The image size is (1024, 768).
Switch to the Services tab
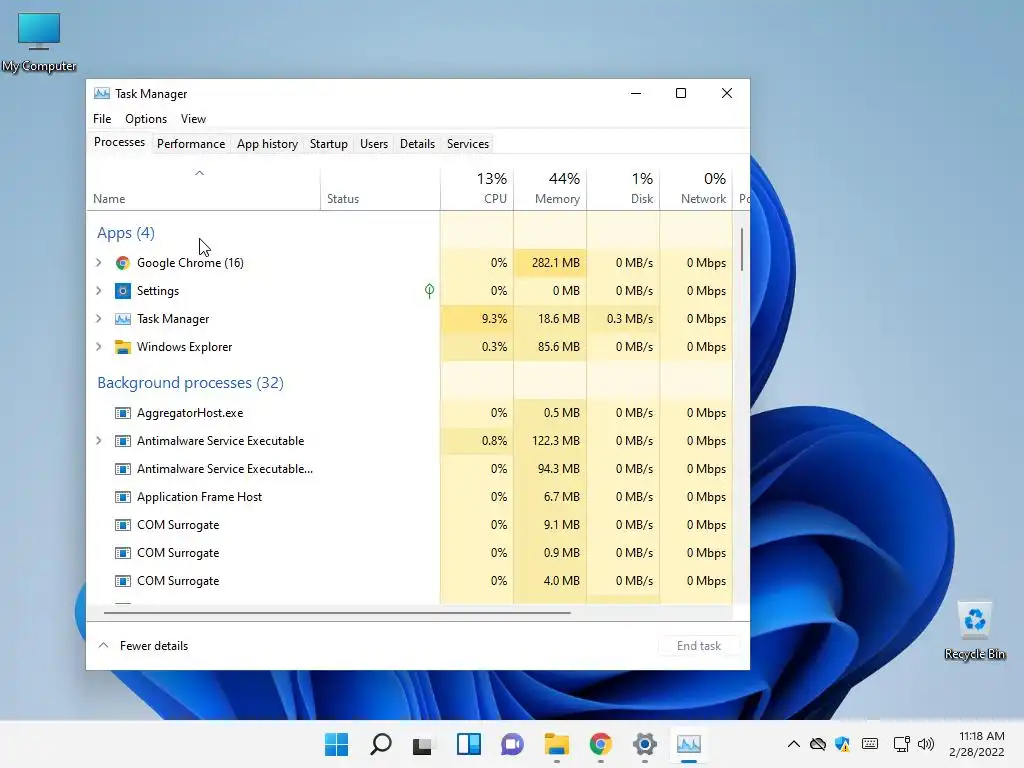pyautogui.click(x=468, y=144)
